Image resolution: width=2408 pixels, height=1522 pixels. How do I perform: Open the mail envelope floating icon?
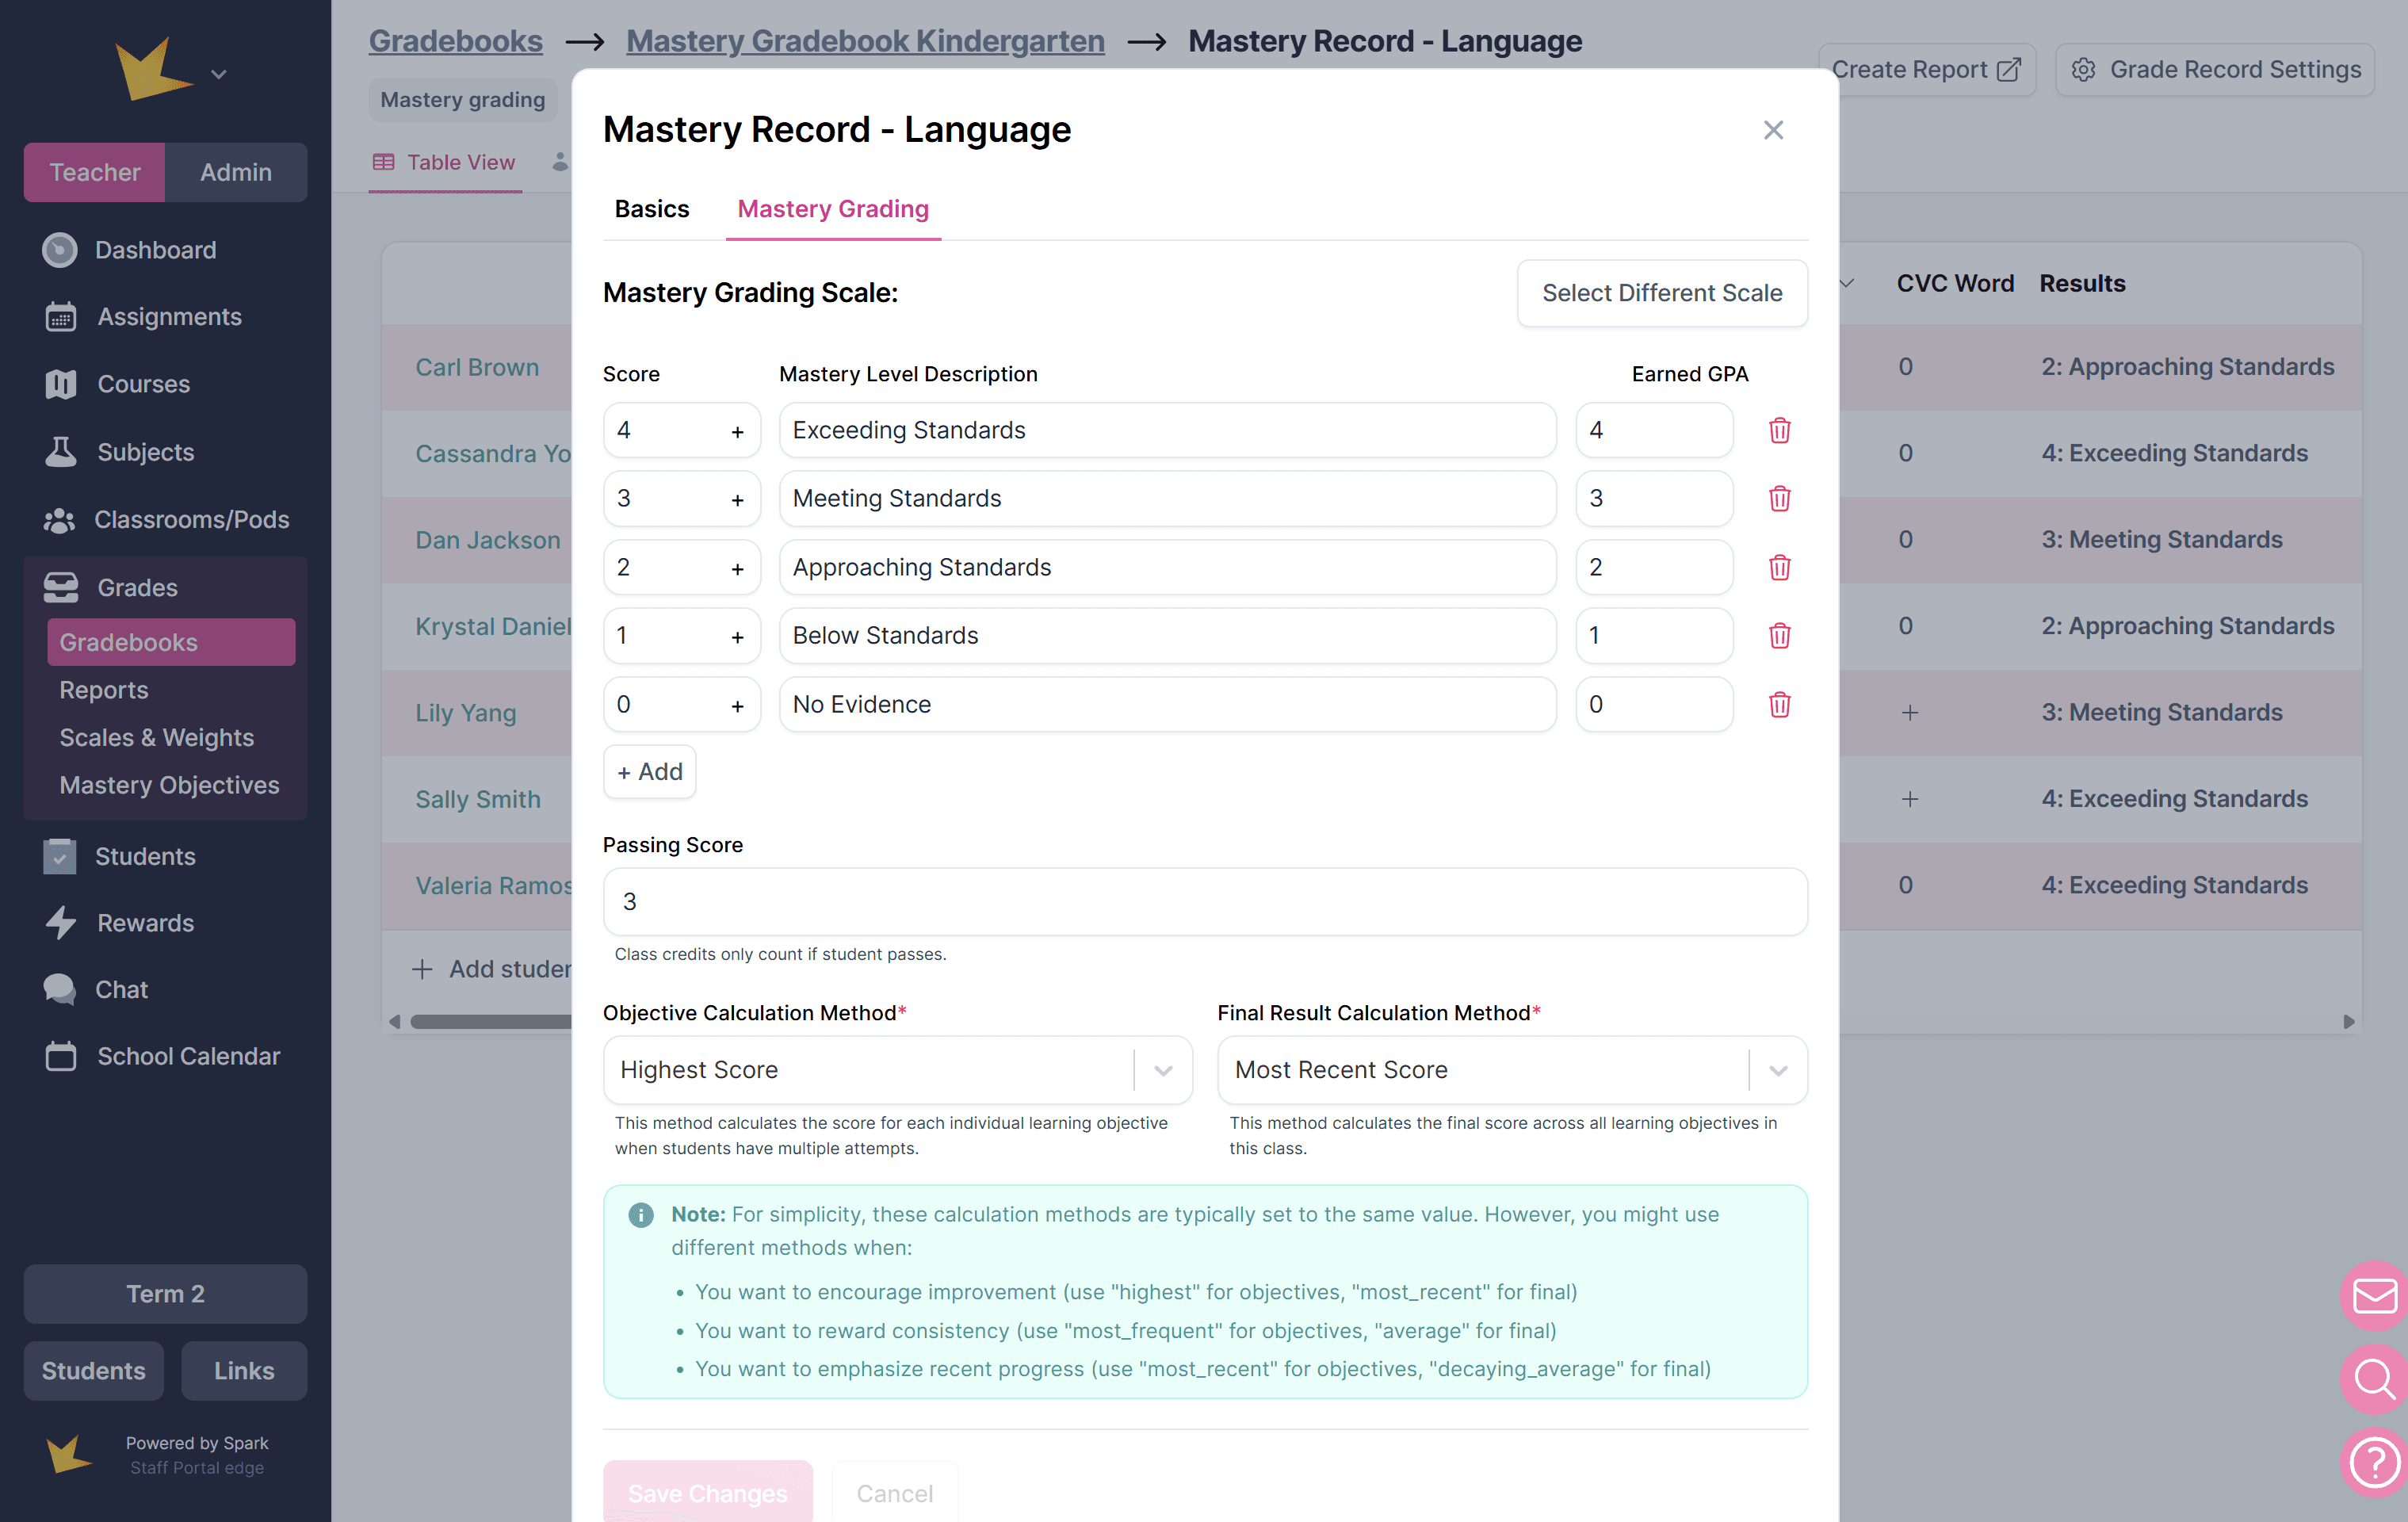(2375, 1296)
